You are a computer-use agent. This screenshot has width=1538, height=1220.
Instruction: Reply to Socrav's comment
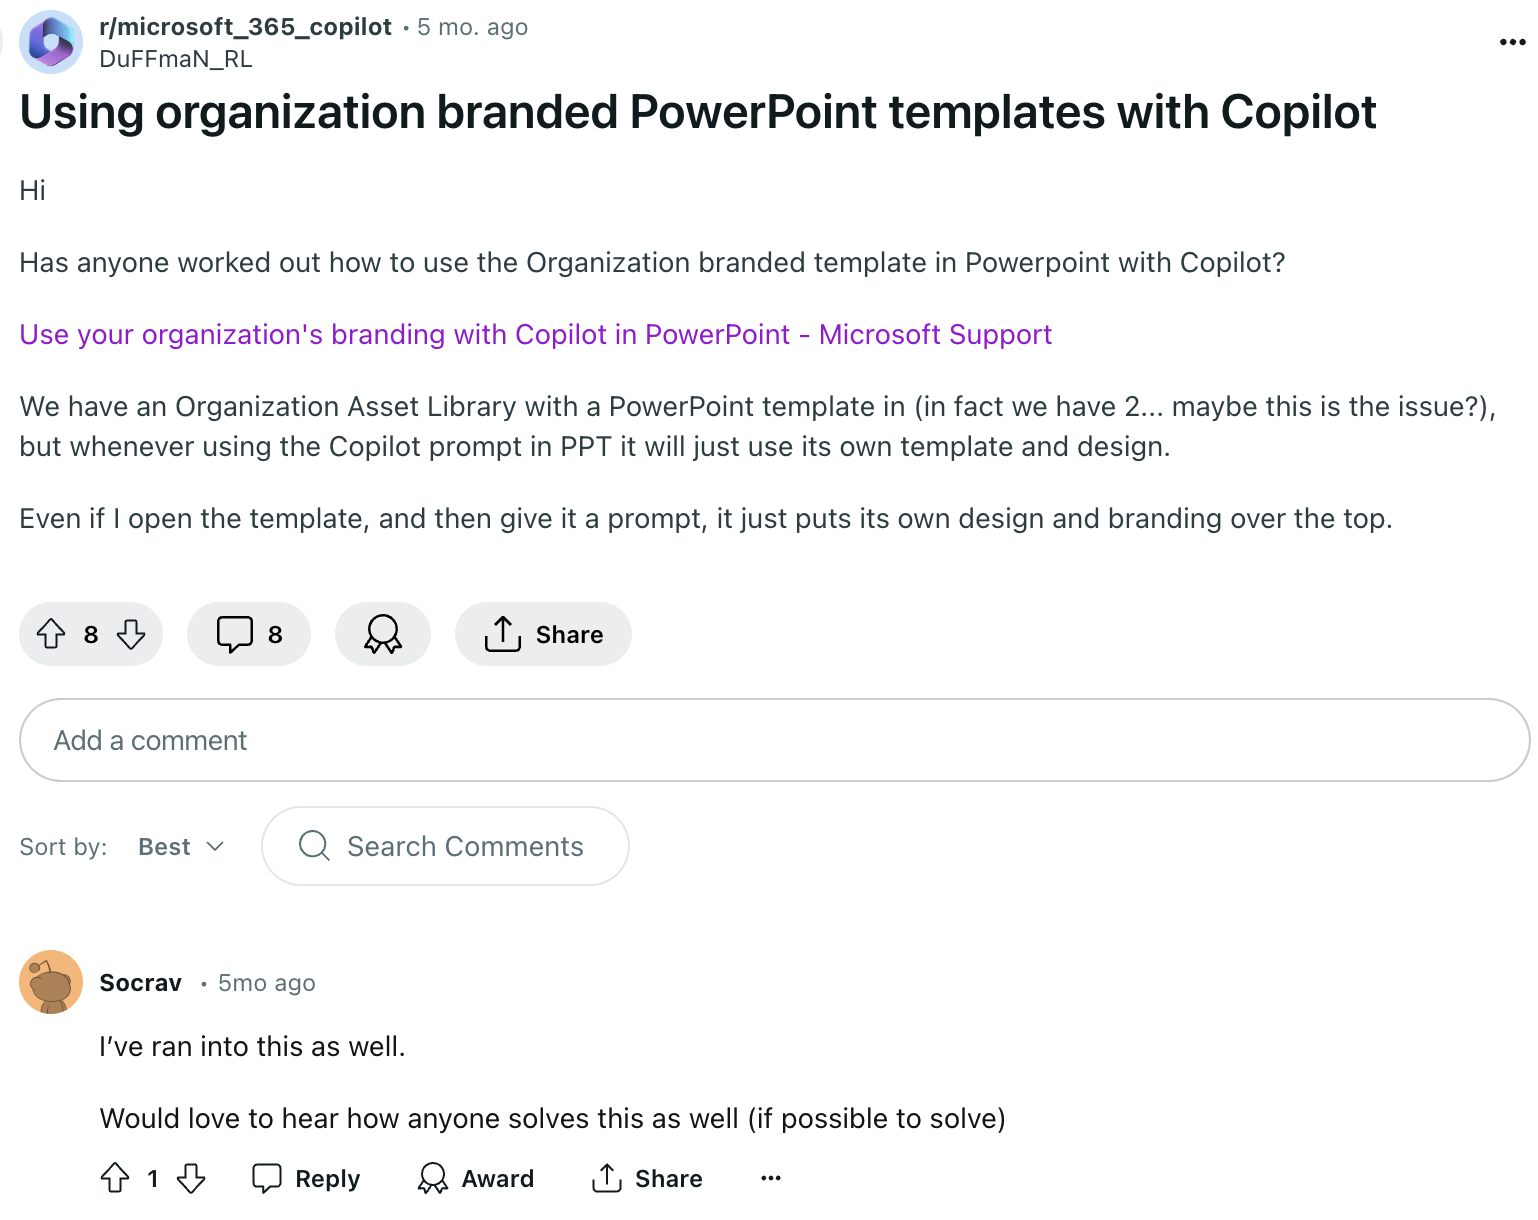coord(306,1178)
